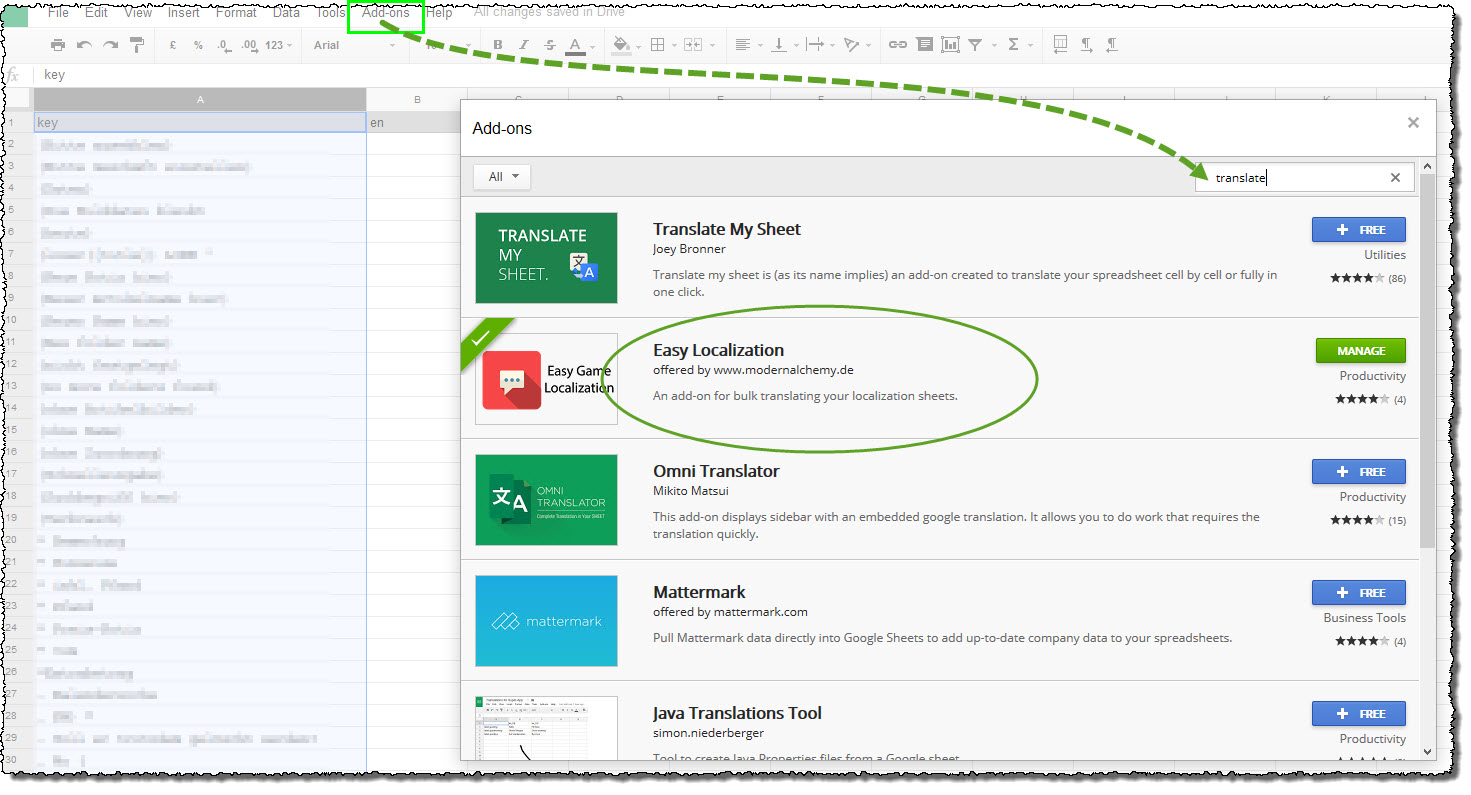Click the Translate My Sheet title
Image resolution: width=1471 pixels, height=795 pixels.
click(727, 229)
